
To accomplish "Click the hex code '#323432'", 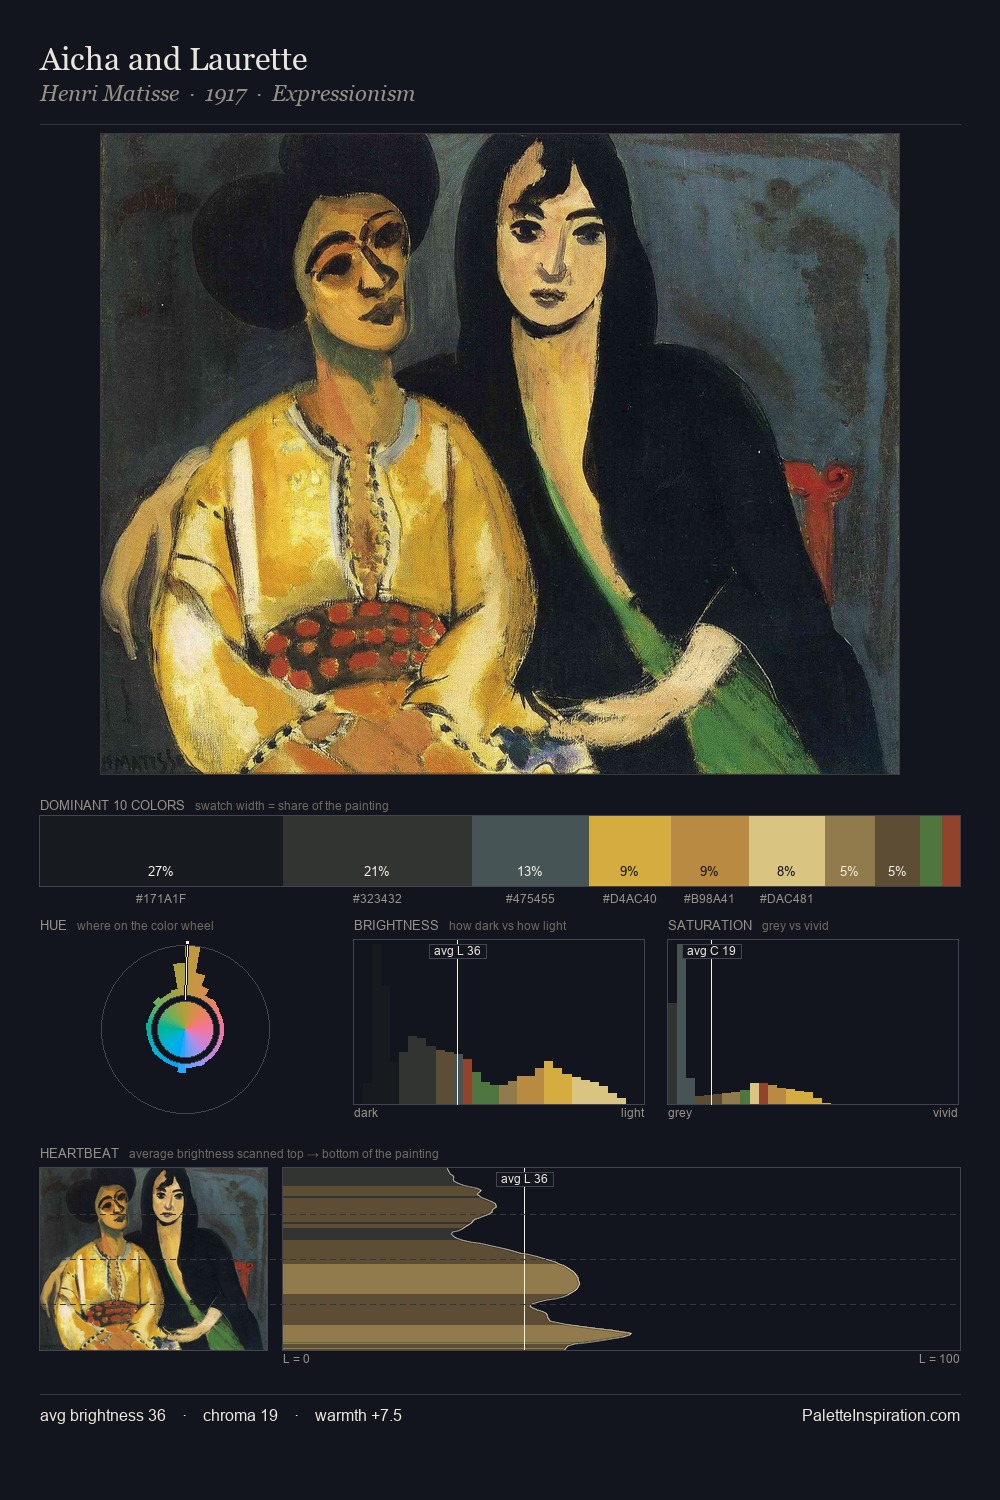I will [377, 899].
